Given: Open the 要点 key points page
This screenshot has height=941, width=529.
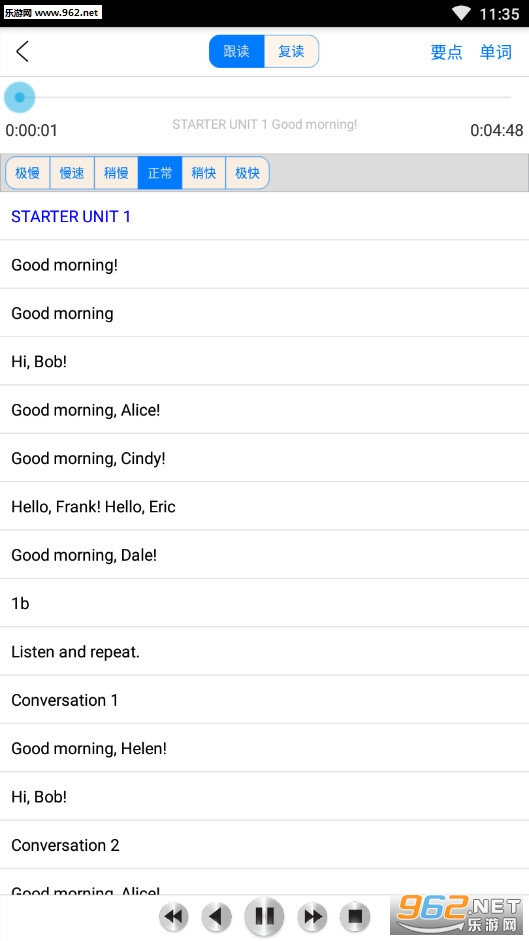Looking at the screenshot, I should point(447,52).
